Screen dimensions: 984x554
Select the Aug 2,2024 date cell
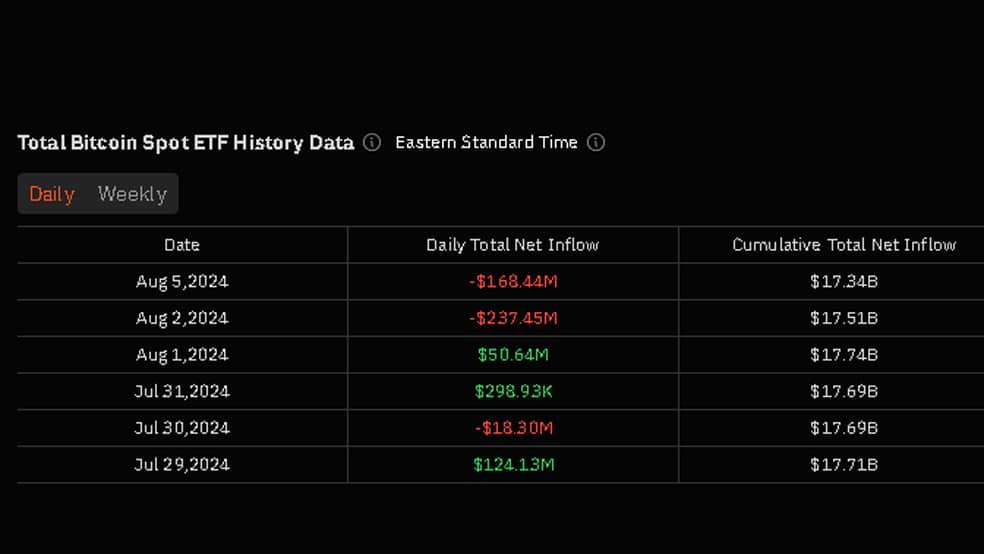tap(182, 318)
